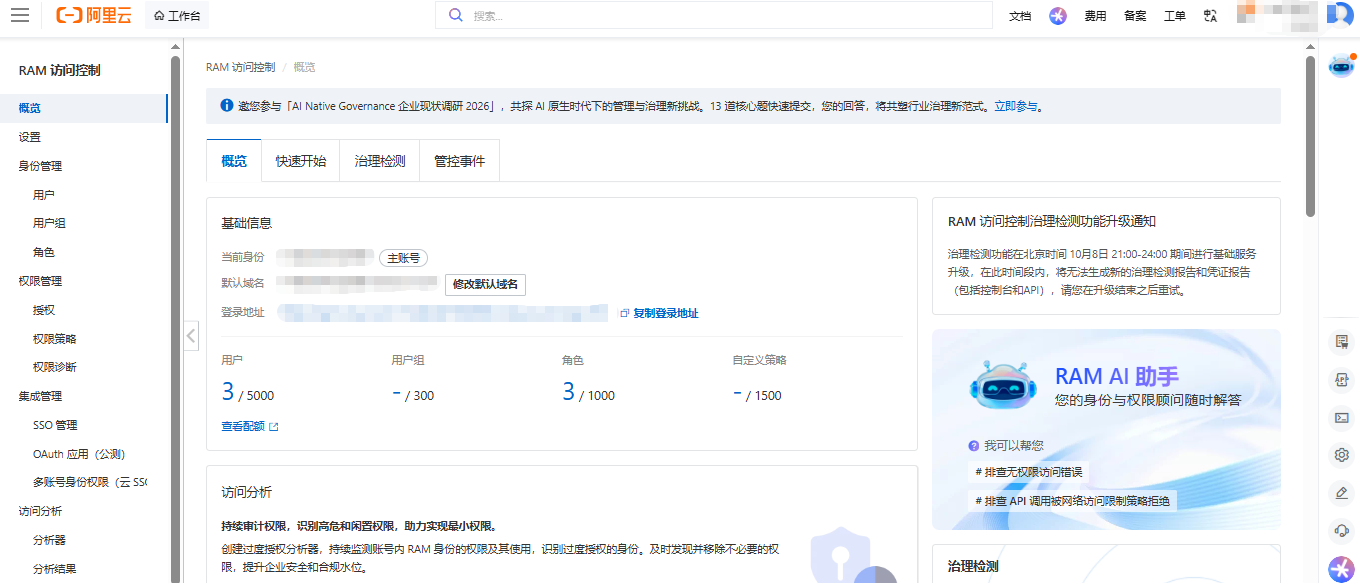Open the 管控事件 tab

(459, 161)
